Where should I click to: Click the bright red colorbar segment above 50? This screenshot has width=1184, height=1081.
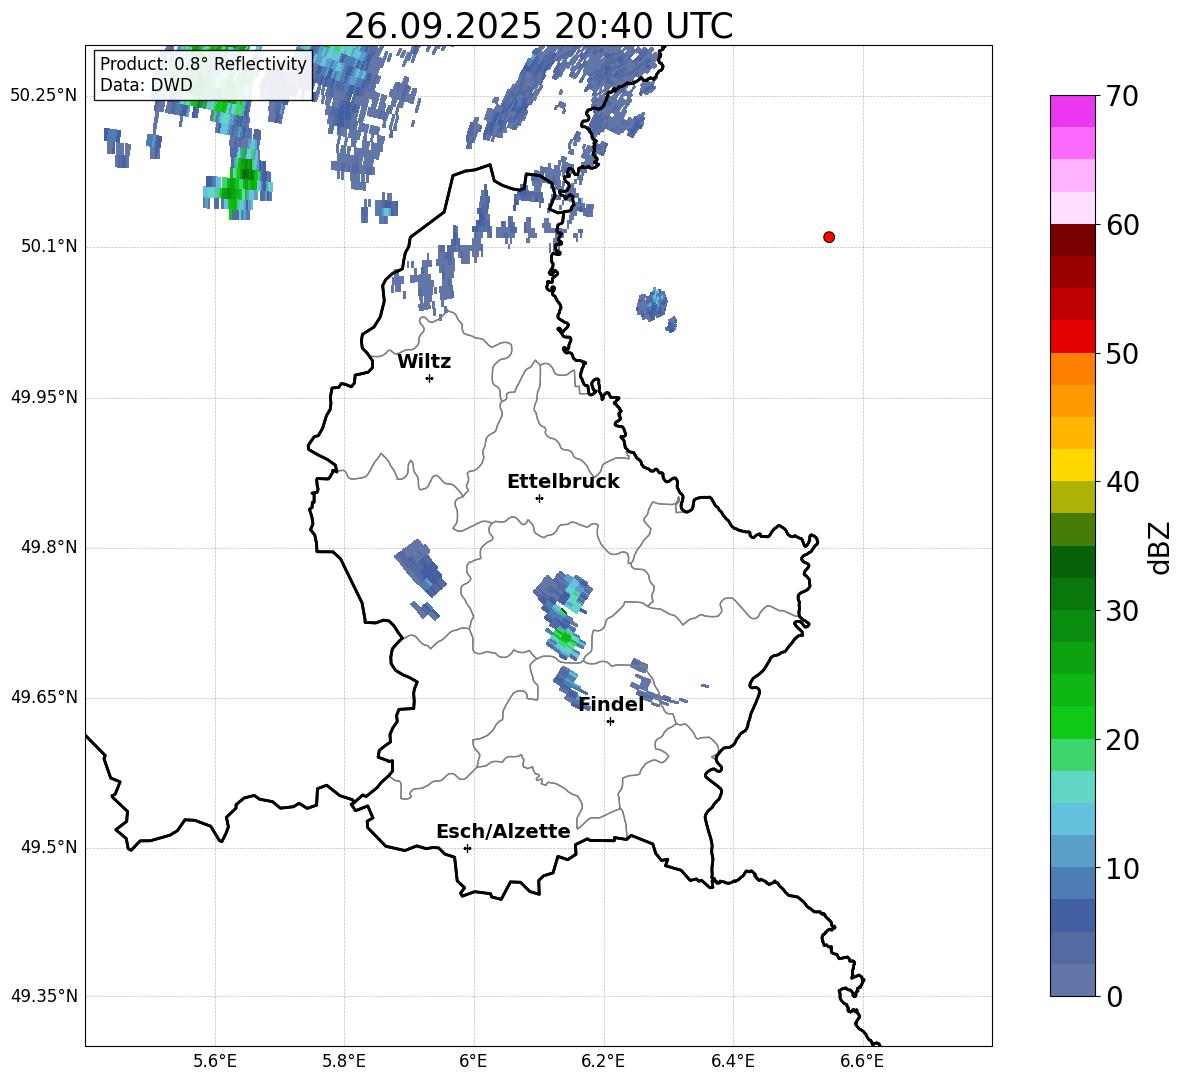point(1072,337)
